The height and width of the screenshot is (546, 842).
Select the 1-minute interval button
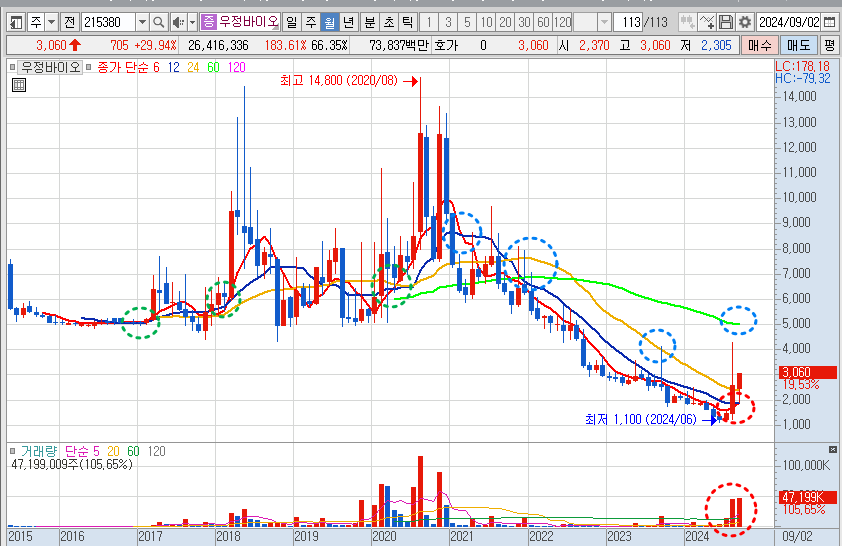coord(429,22)
